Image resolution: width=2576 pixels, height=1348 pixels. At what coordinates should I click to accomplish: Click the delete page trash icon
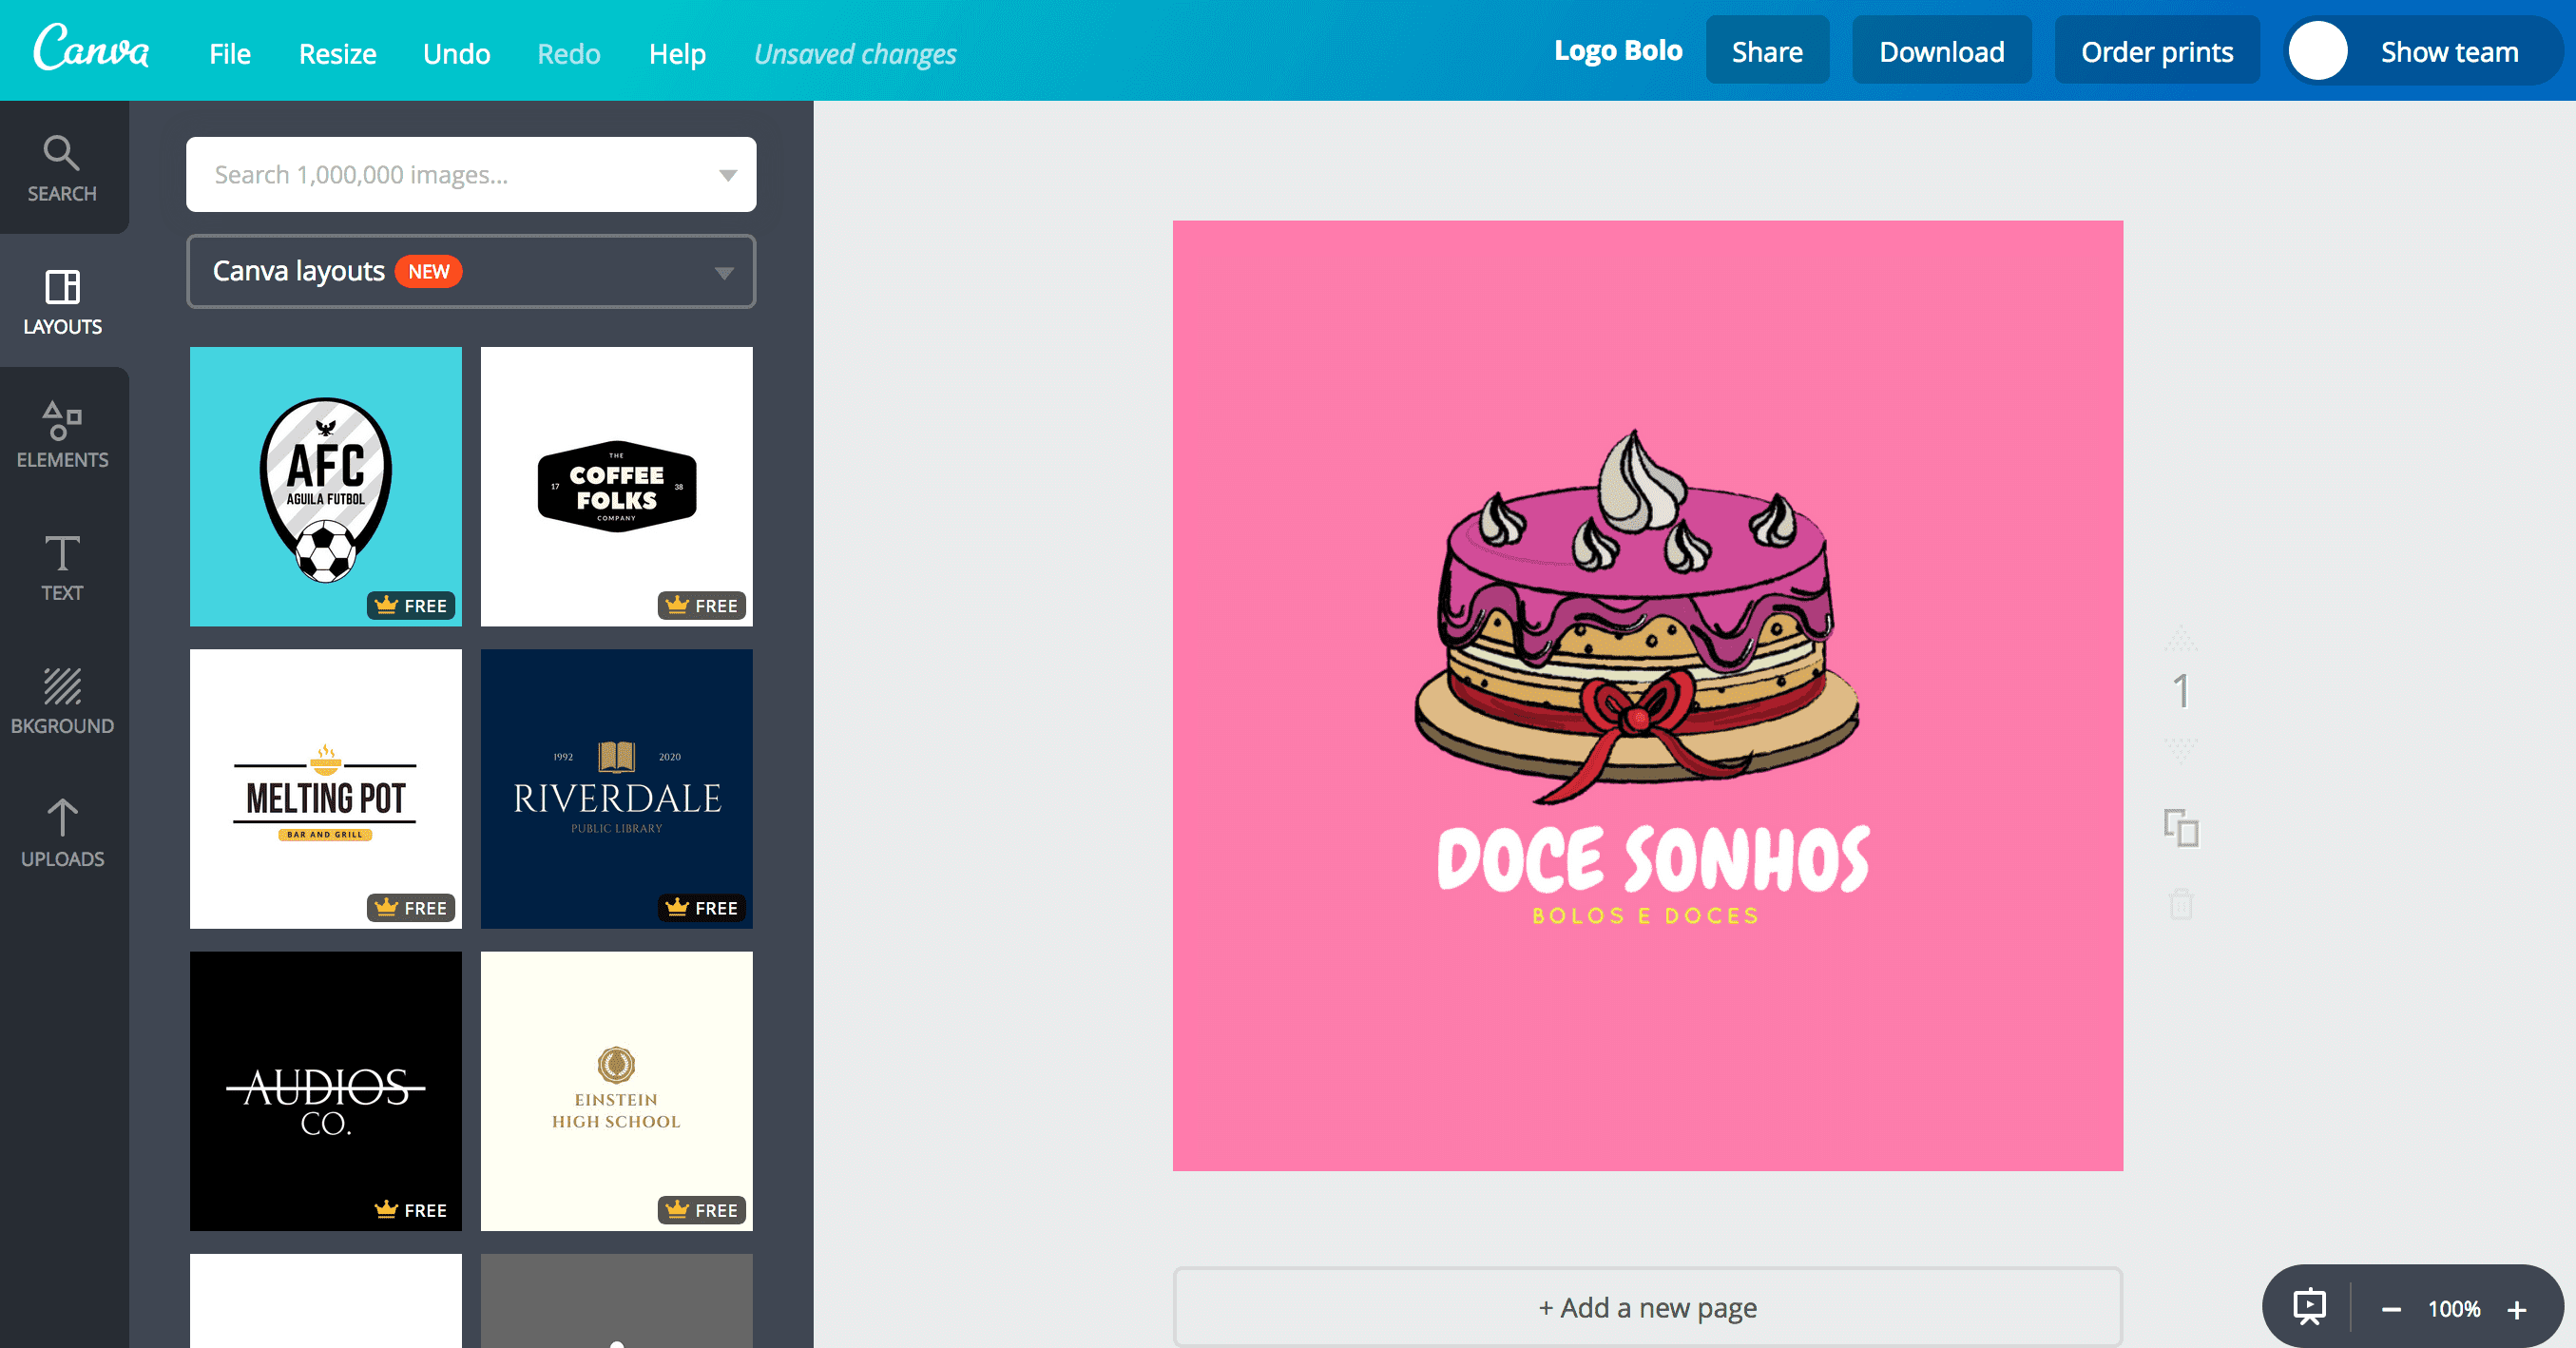(x=2181, y=903)
